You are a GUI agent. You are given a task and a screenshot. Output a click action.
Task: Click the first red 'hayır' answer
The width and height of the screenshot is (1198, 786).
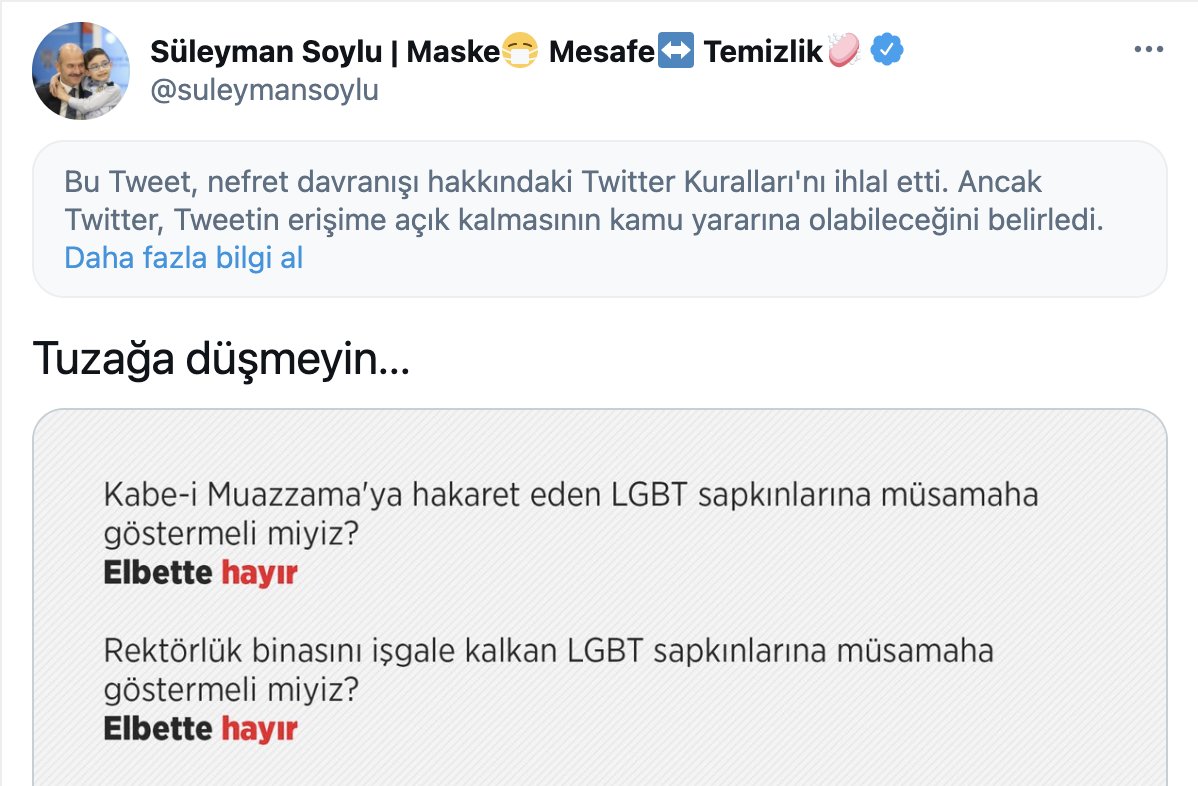[259, 573]
